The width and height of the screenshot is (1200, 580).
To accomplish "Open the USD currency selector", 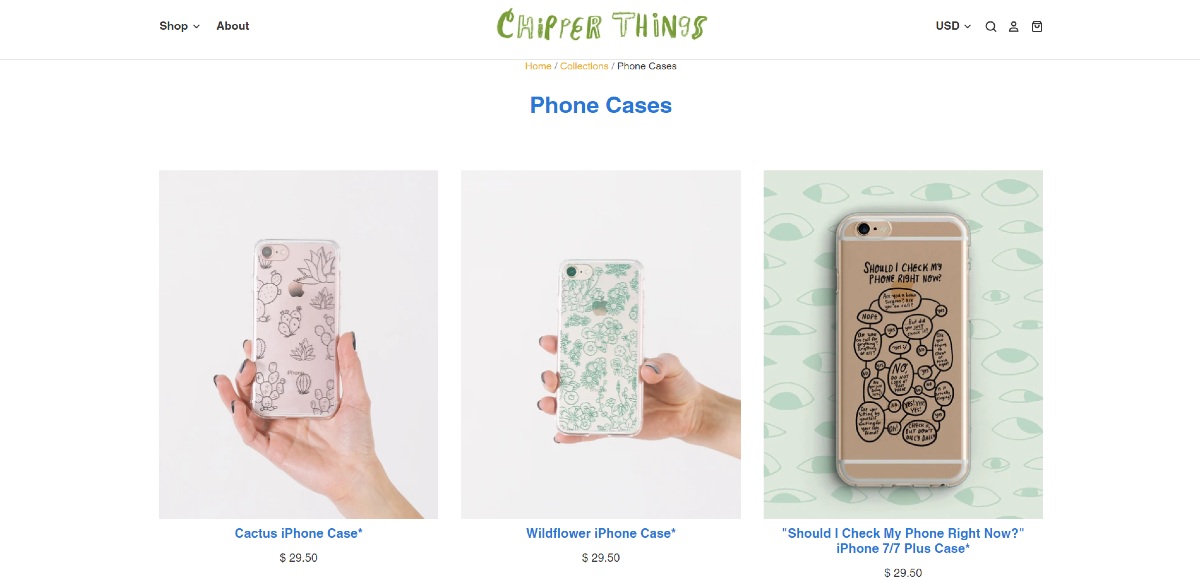I will point(953,26).
